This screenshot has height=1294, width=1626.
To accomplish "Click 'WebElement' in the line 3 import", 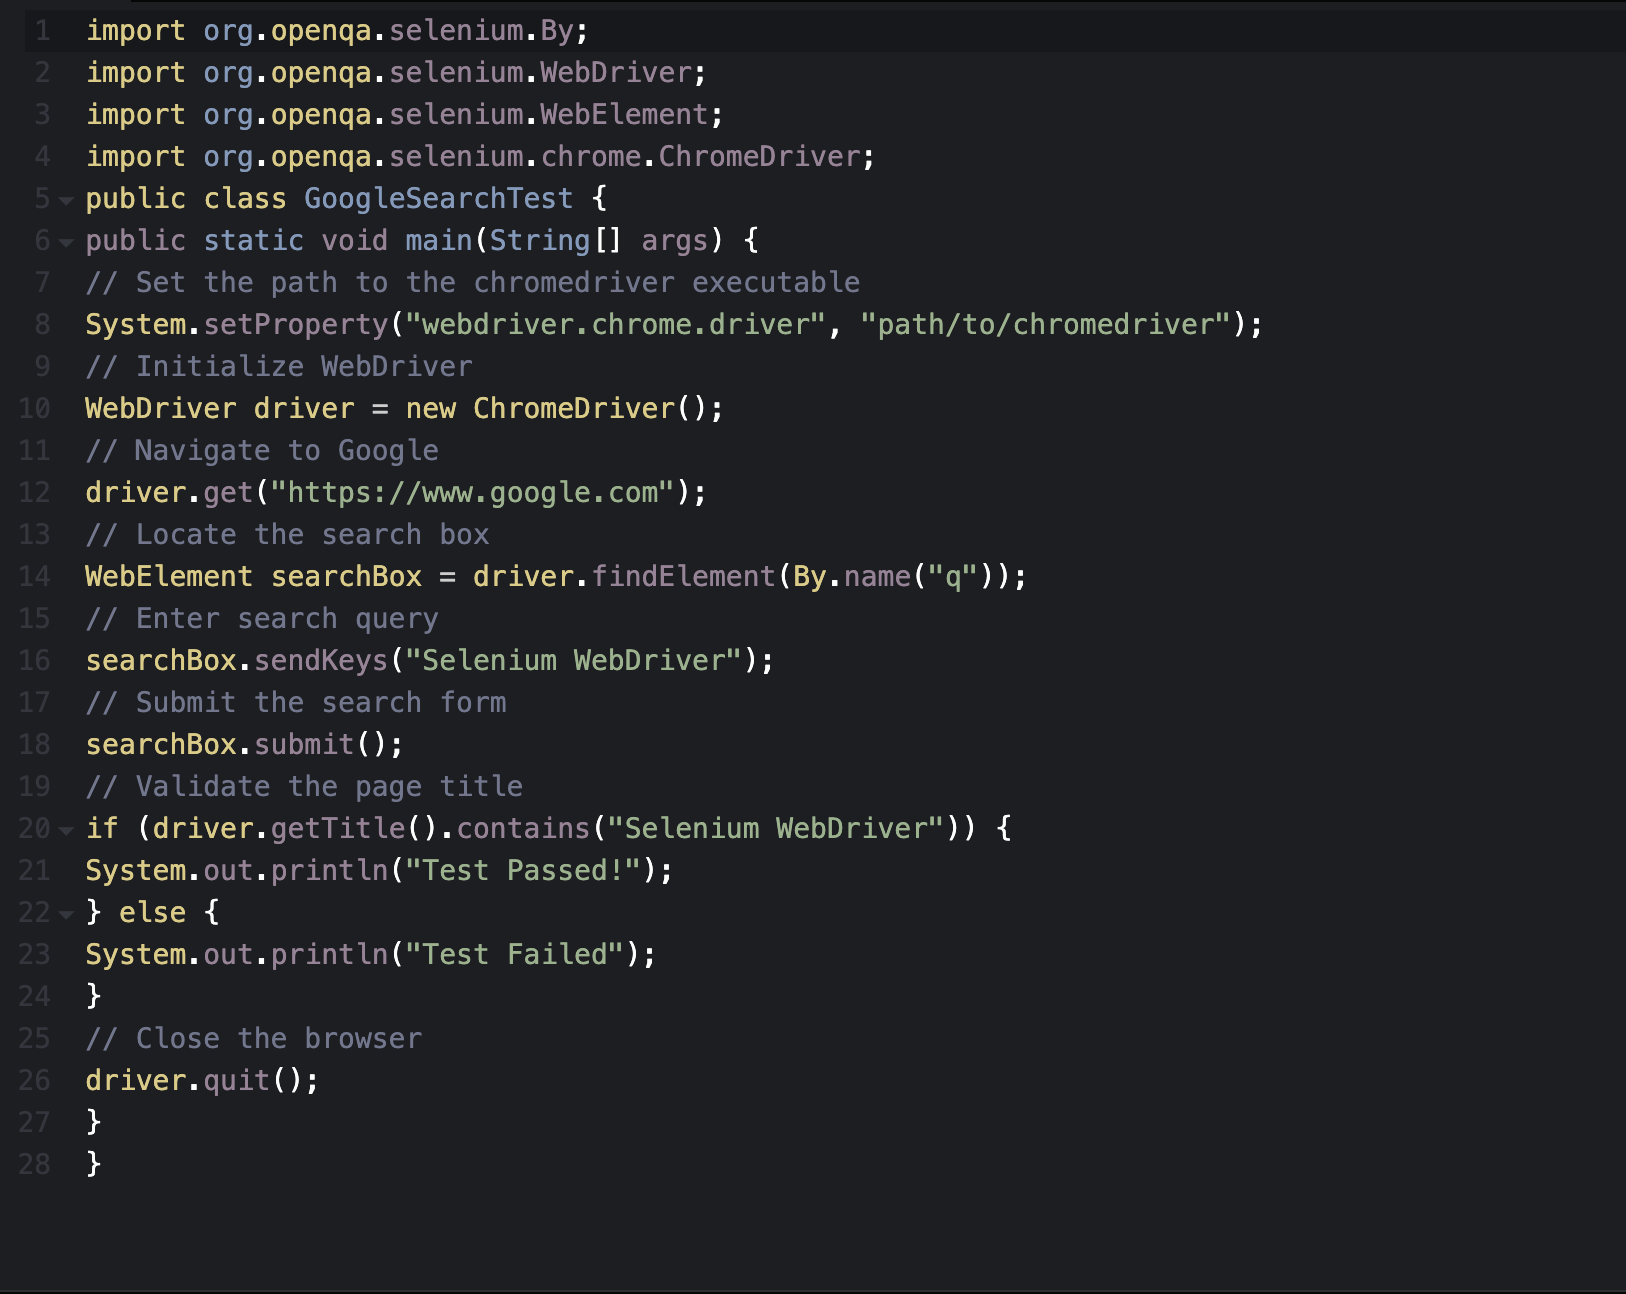I will click(x=624, y=115).
